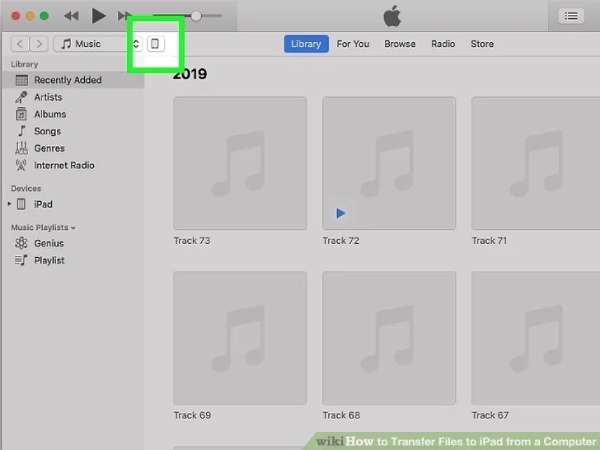Screen dimensions: 600x450
Task: Click the Track 68 album artwork
Action: pos(389,338)
